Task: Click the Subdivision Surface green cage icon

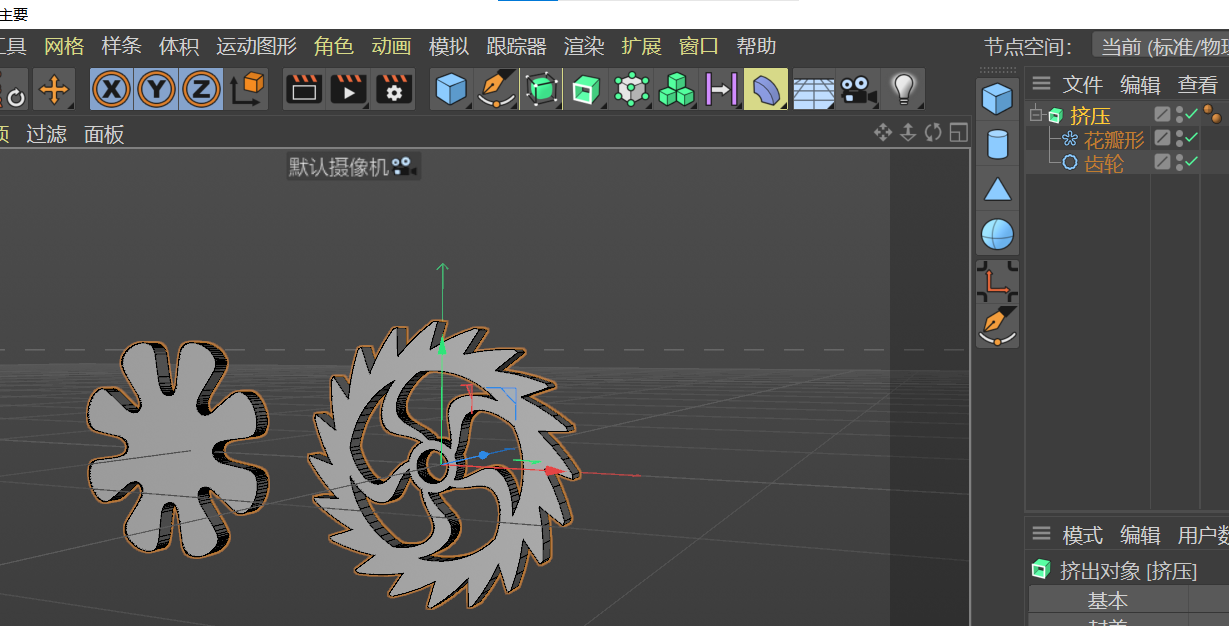Action: (x=541, y=90)
